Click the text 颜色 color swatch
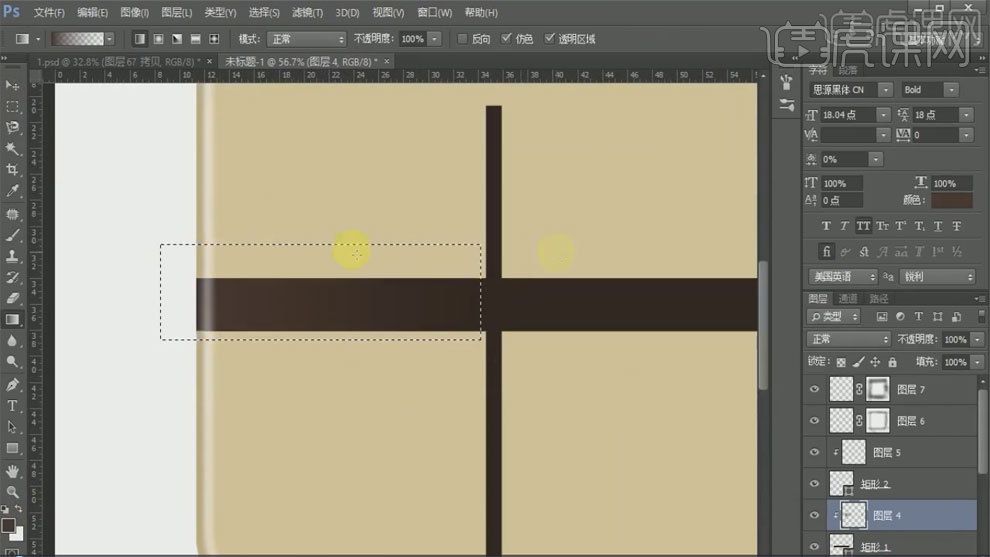This screenshot has width=990, height=557. pyautogui.click(x=950, y=201)
